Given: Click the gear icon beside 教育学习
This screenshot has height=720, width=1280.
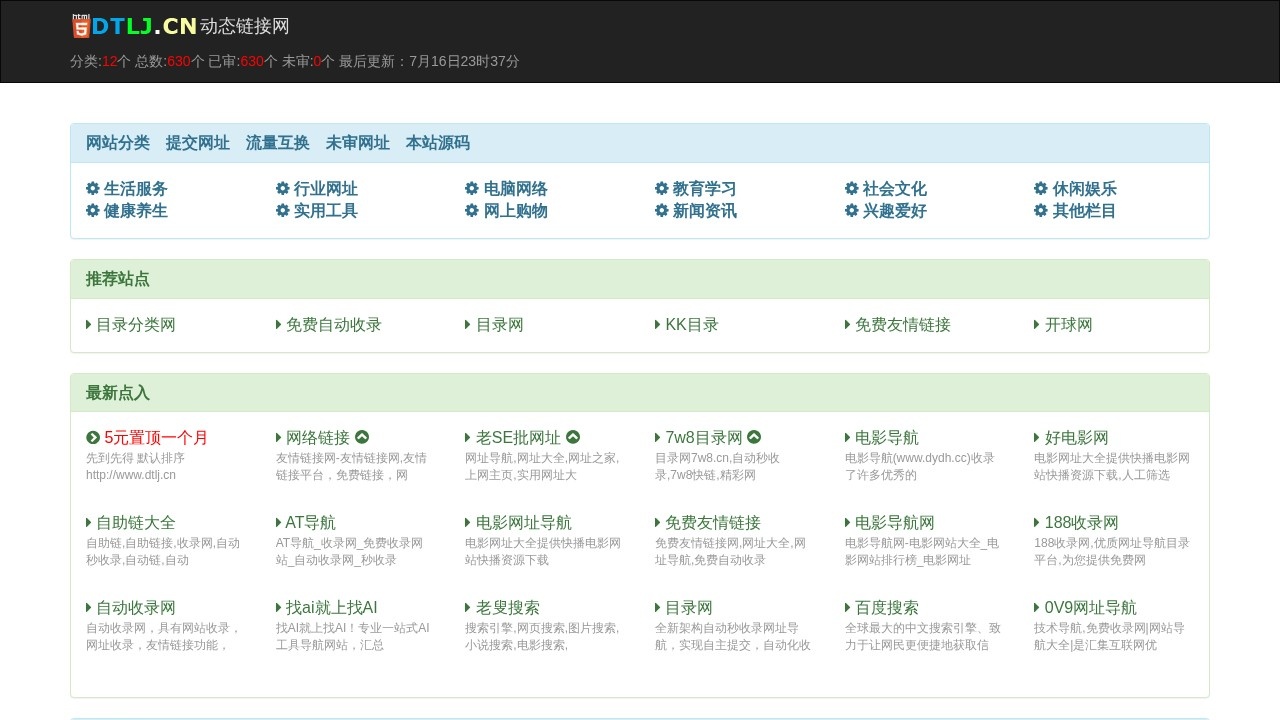Looking at the screenshot, I should pyautogui.click(x=662, y=188).
